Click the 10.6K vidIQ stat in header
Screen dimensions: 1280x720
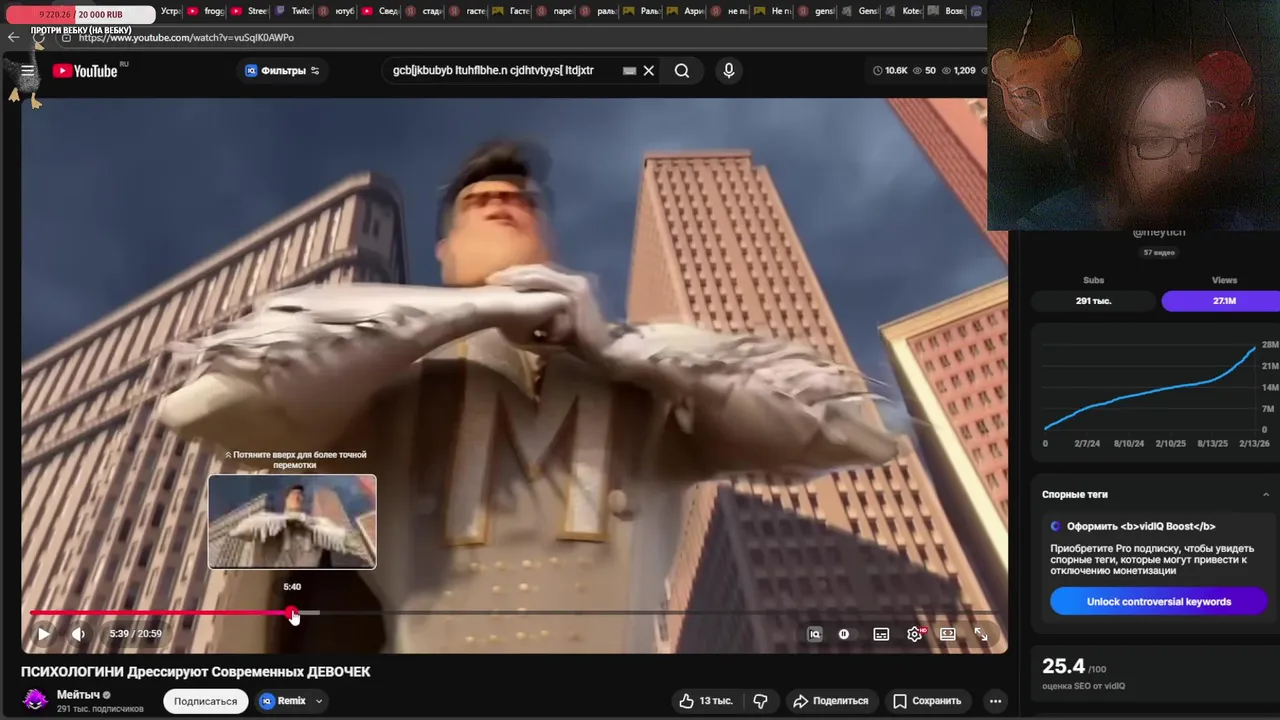(890, 71)
